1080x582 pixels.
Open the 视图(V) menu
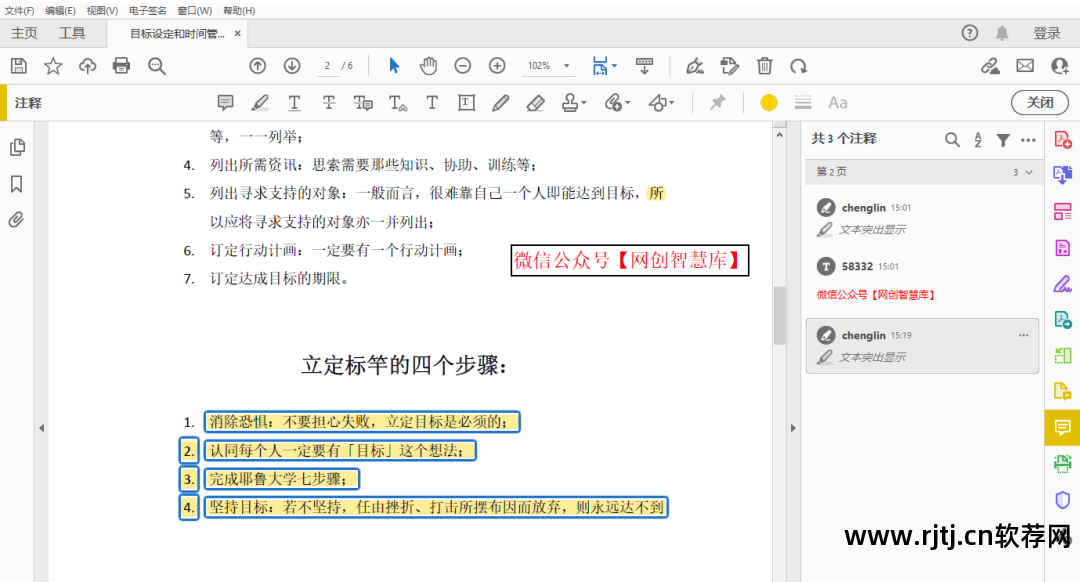[x=102, y=10]
